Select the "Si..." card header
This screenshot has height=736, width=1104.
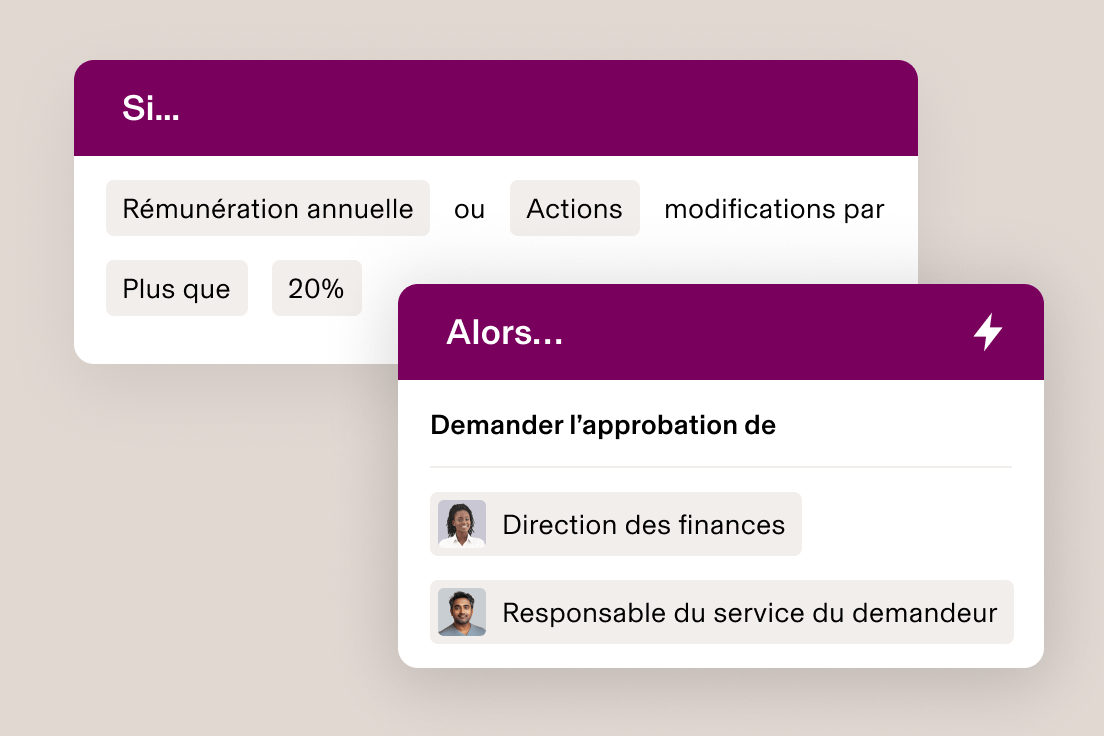point(496,107)
